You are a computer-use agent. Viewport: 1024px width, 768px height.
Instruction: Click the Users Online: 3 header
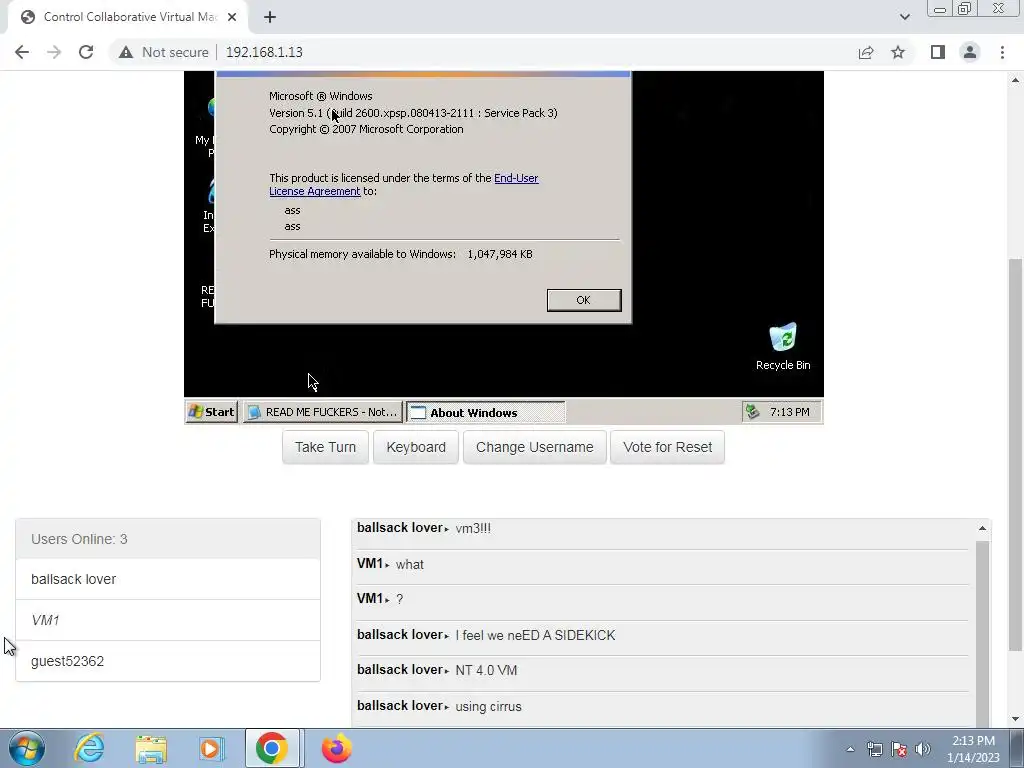click(x=168, y=539)
